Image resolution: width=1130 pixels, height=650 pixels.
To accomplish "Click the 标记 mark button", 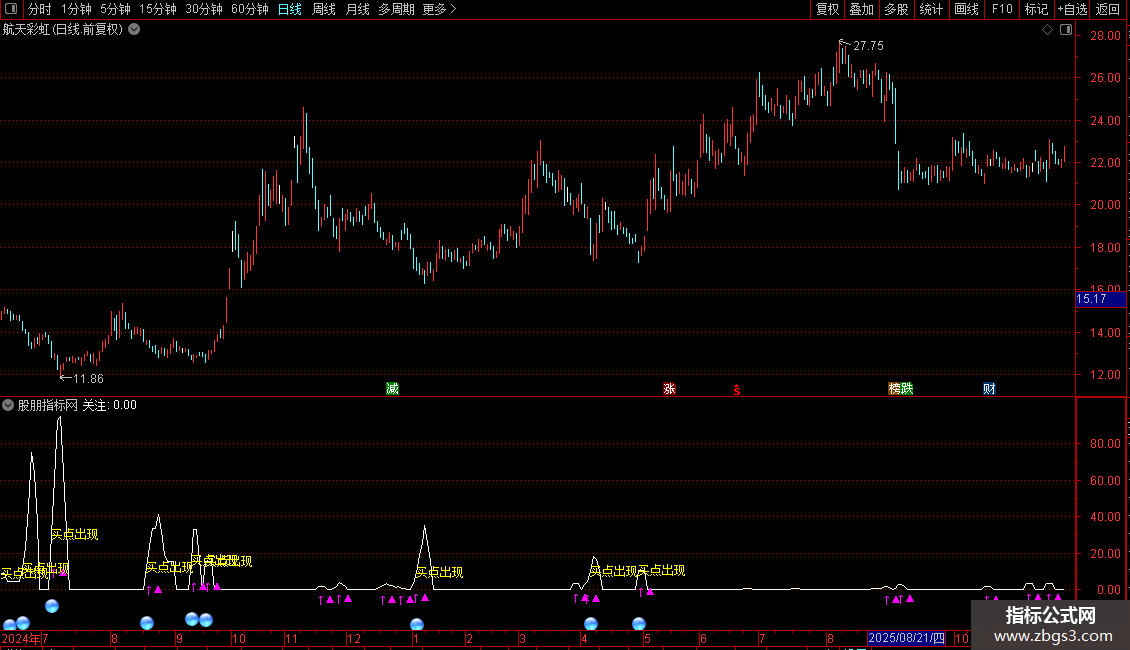I will (1036, 9).
